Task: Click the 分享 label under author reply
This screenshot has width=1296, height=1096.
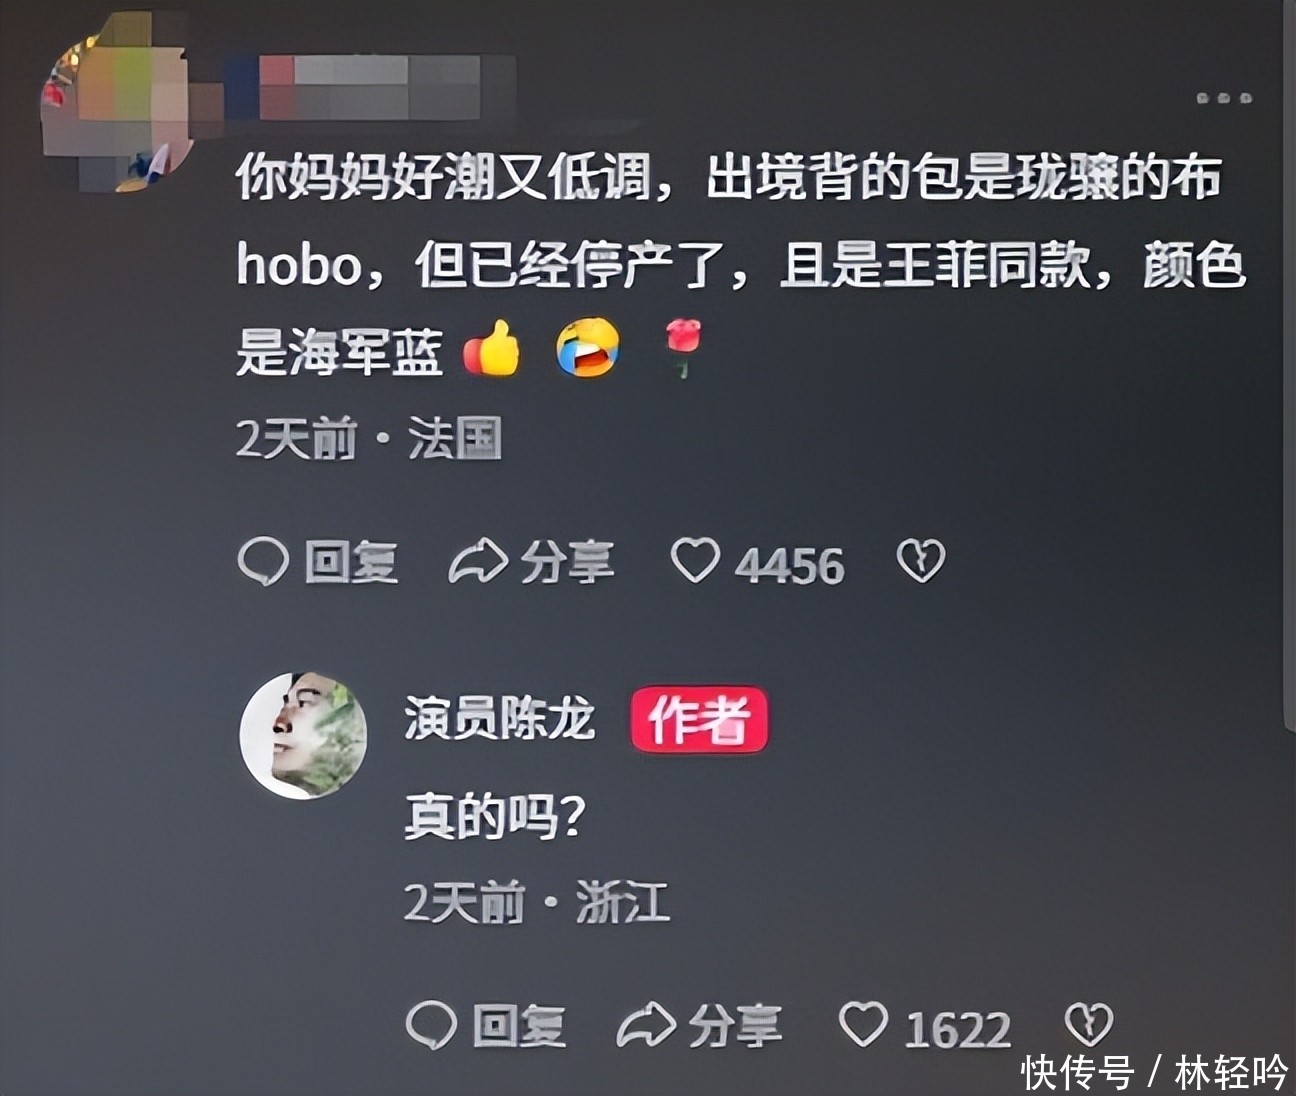Action: [x=735, y=1026]
